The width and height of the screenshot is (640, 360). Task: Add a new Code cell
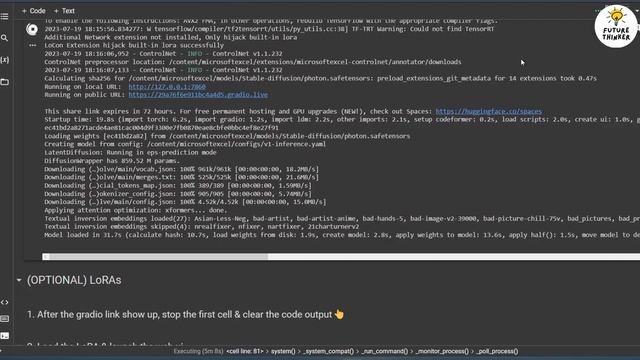pyautogui.click(x=33, y=11)
